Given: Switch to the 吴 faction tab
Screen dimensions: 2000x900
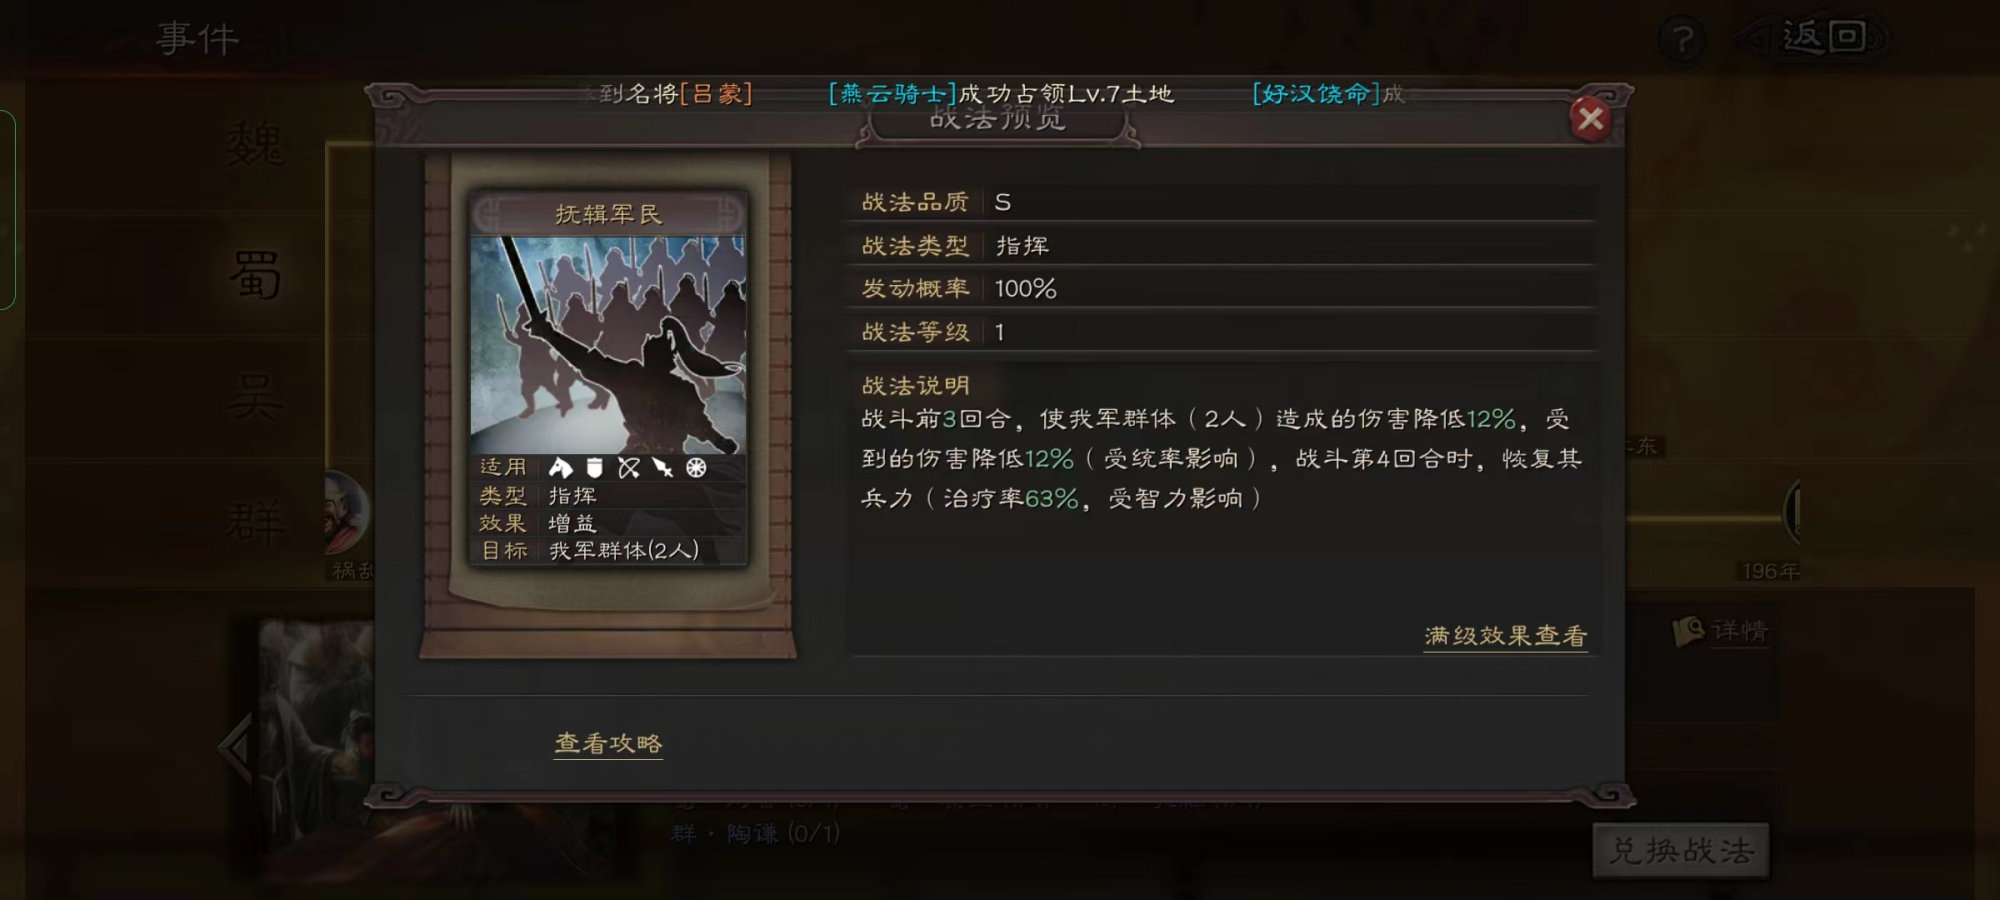Looking at the screenshot, I should coord(256,398).
